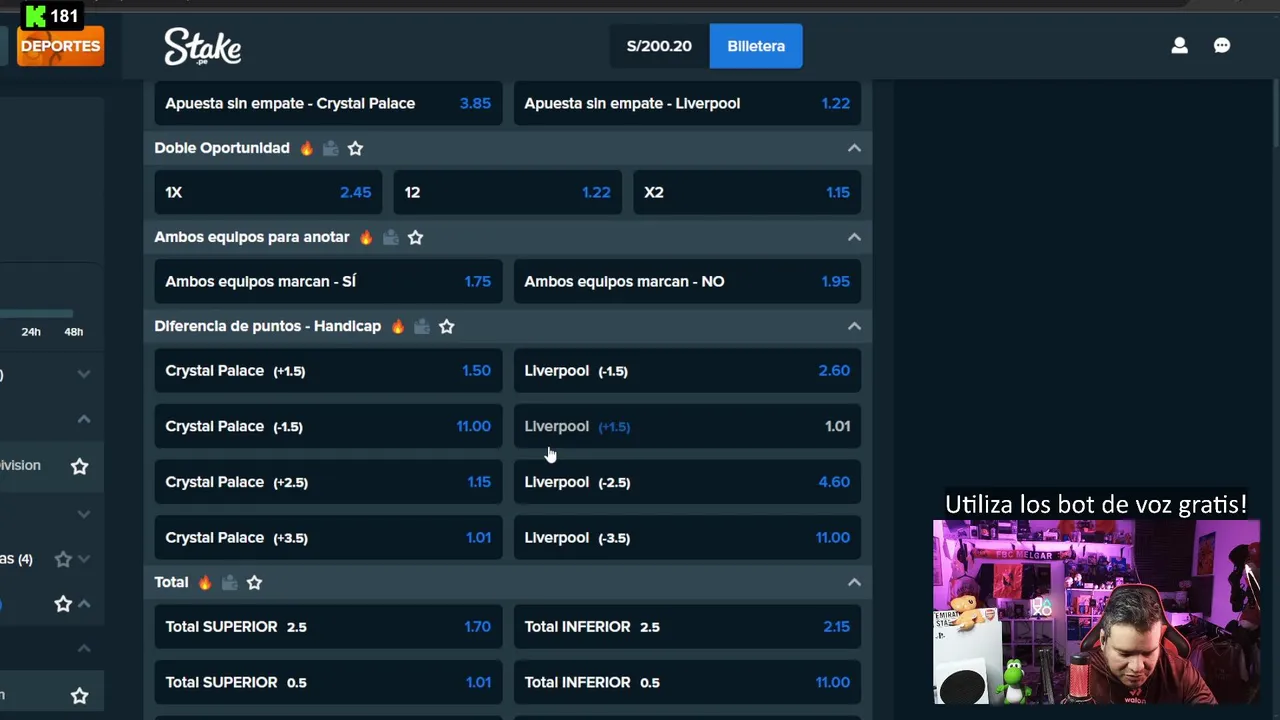
Task: Click the camera icon beside Handicap
Action: pyautogui.click(x=422, y=326)
